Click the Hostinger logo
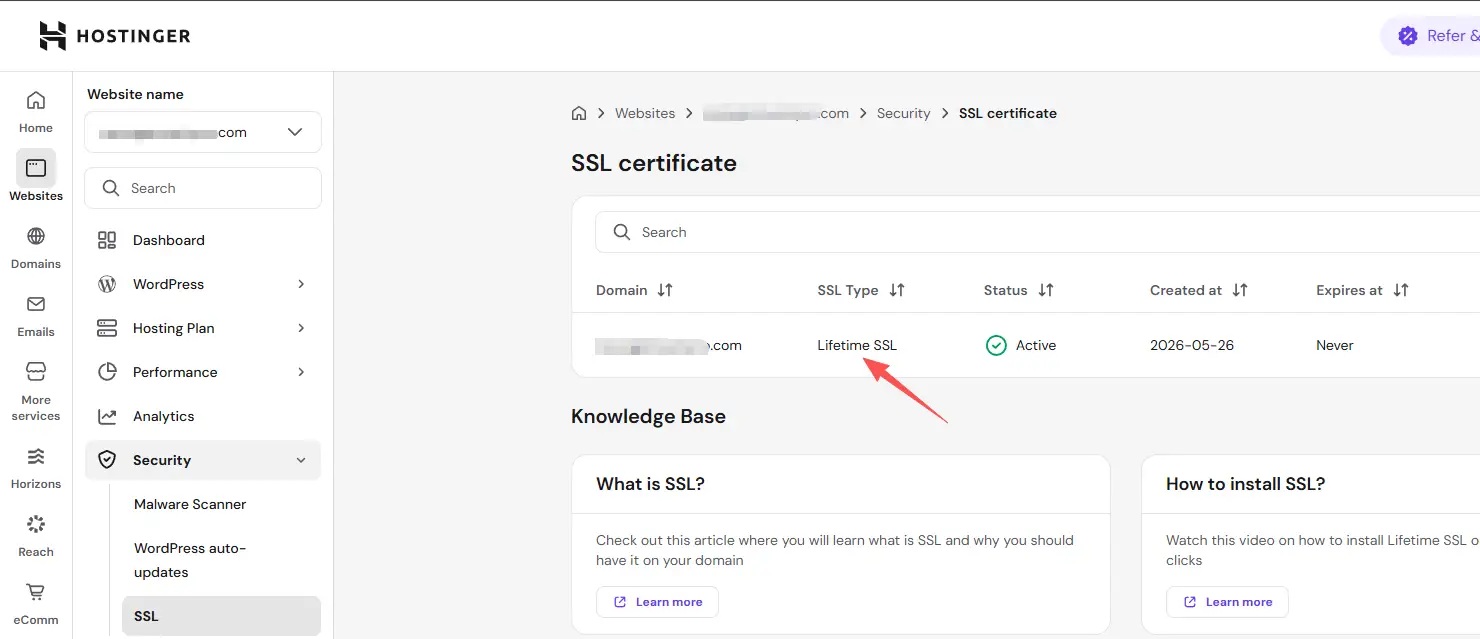This screenshot has height=639, width=1480. pyautogui.click(x=115, y=36)
